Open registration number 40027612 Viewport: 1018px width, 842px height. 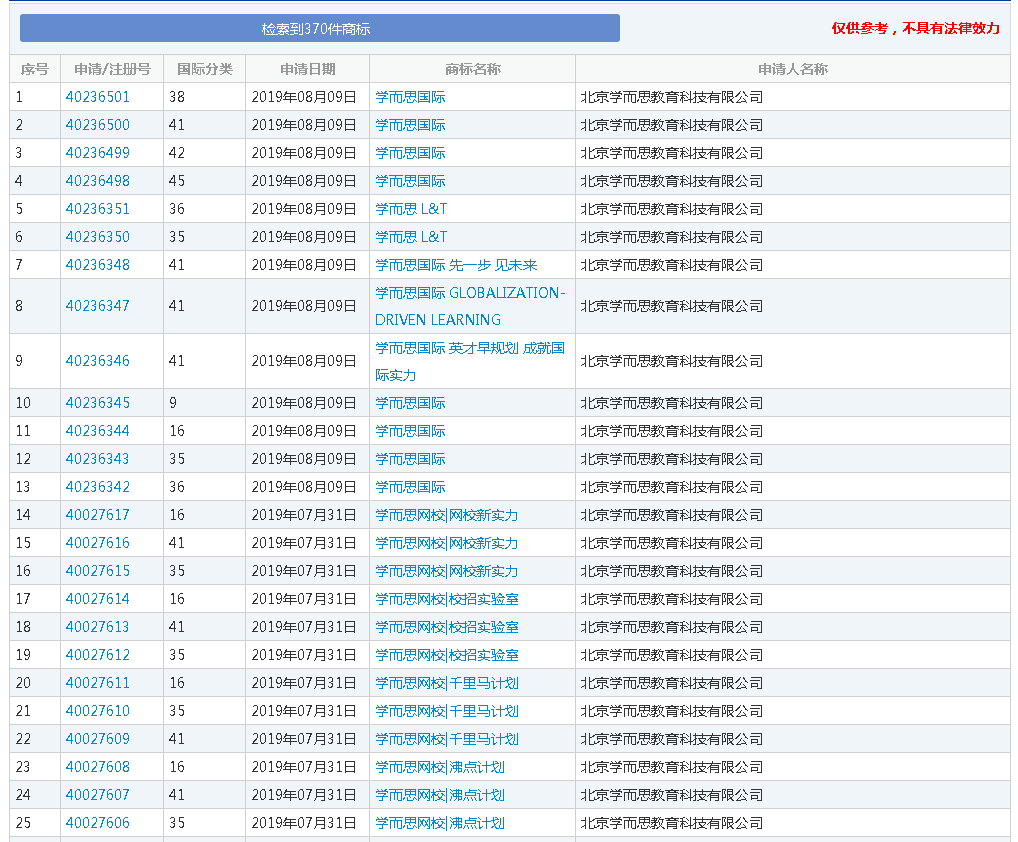coord(97,654)
